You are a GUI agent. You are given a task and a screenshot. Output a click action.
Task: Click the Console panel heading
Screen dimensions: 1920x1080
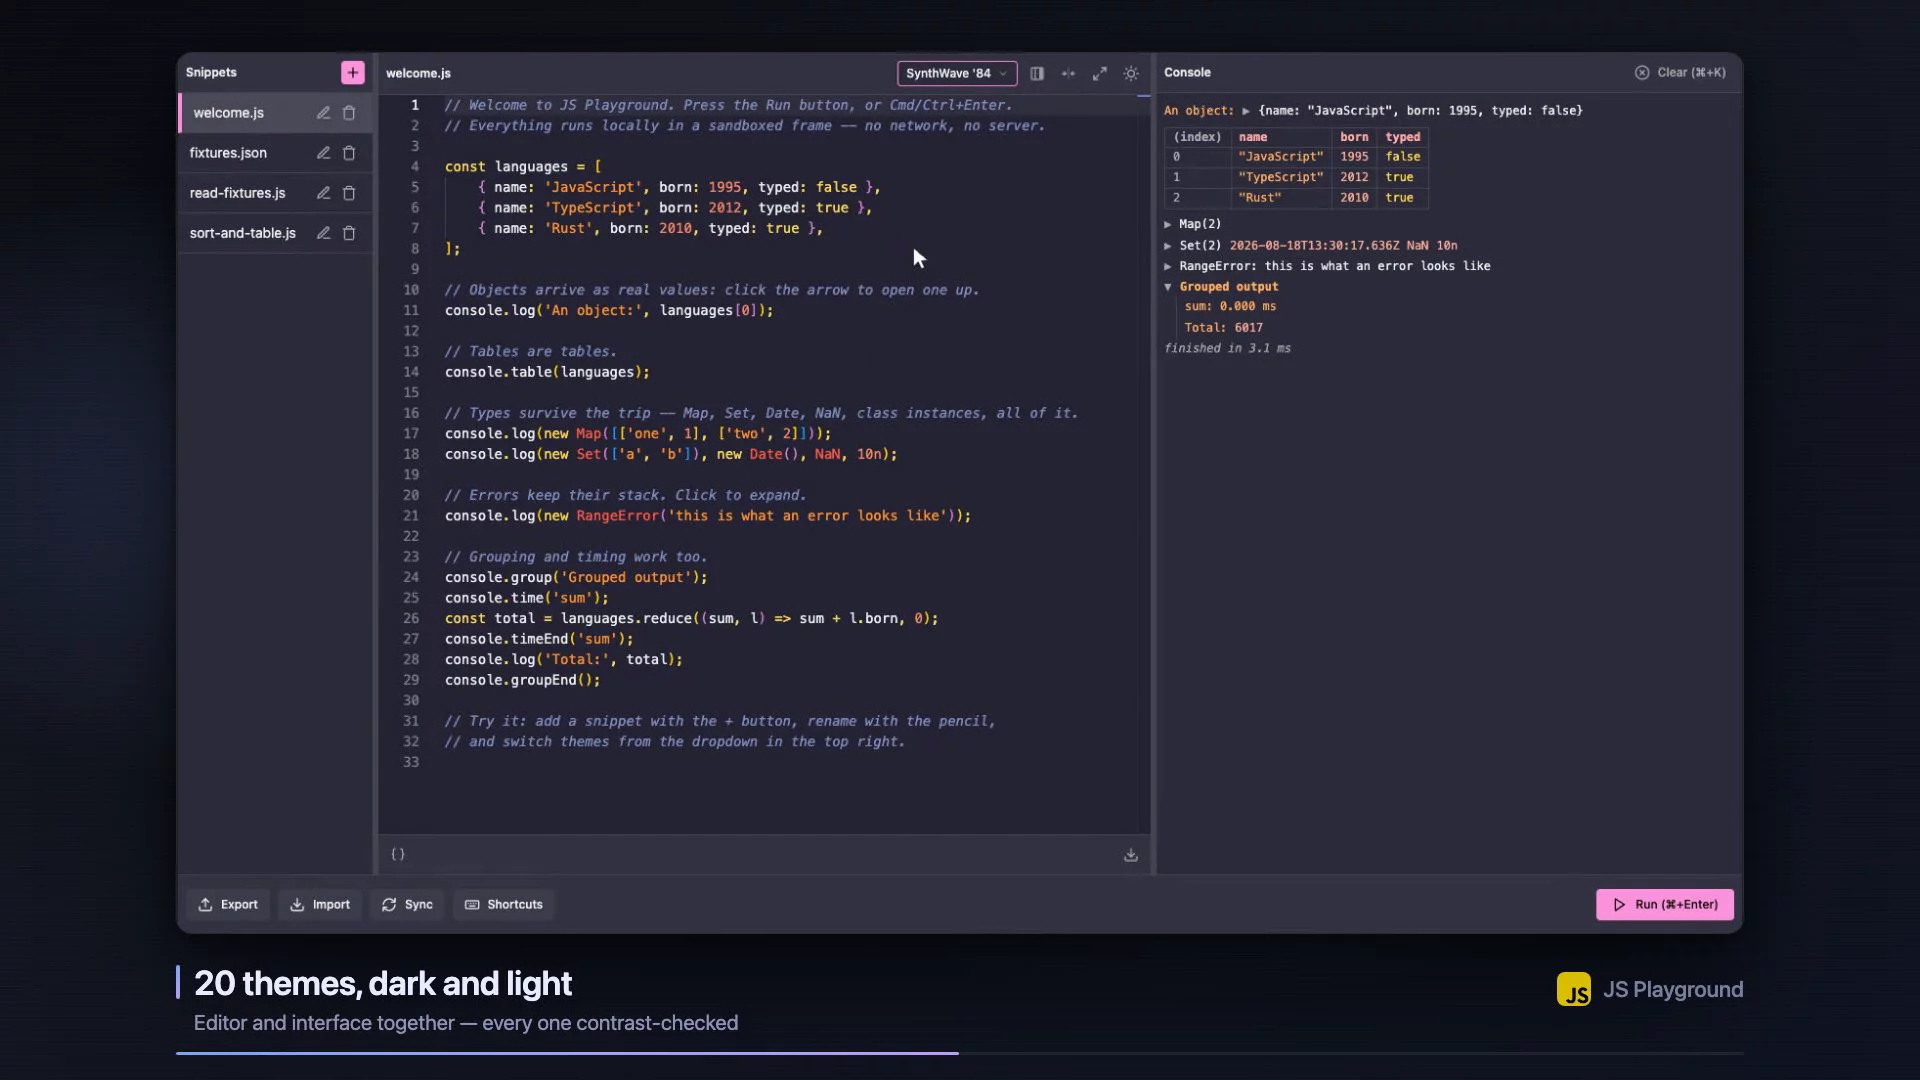point(1187,72)
